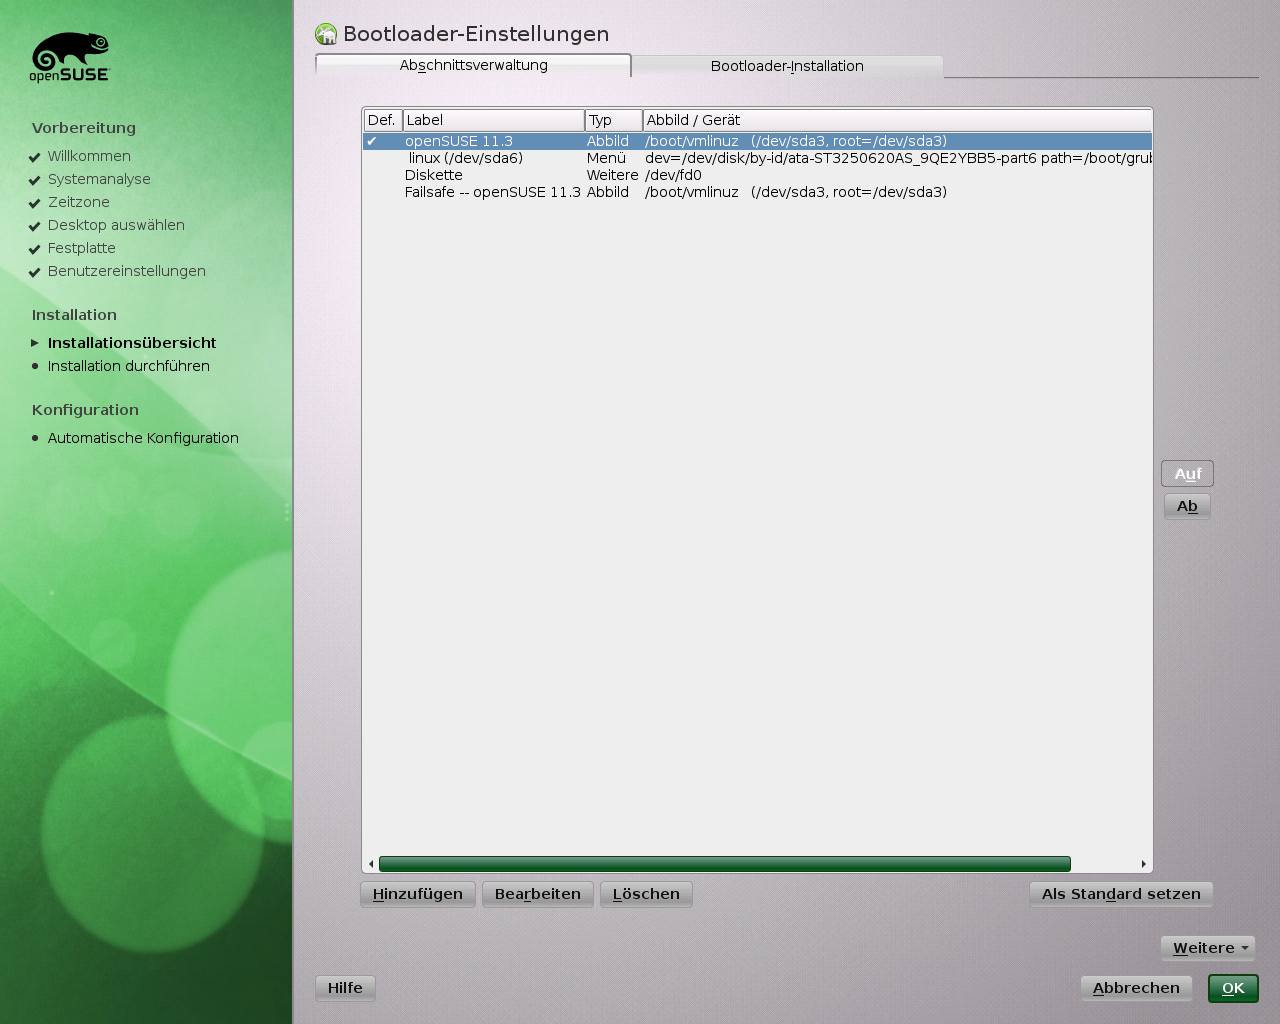Click the /dev/fd0 device cell

coord(673,175)
